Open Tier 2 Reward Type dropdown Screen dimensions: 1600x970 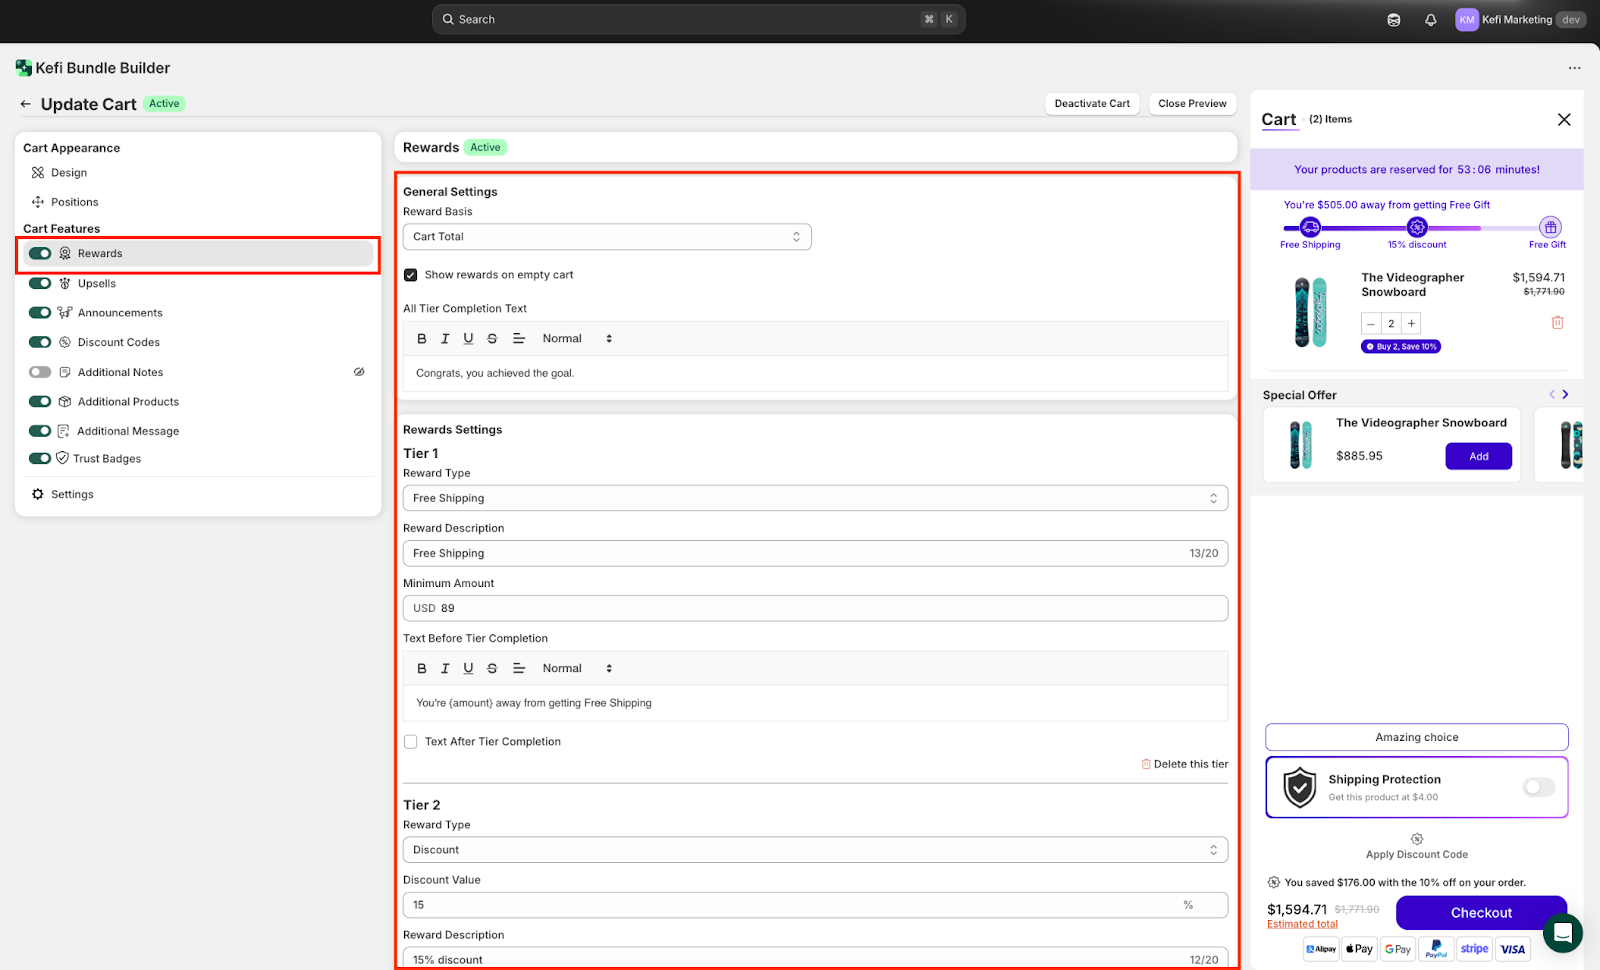pyautogui.click(x=814, y=850)
